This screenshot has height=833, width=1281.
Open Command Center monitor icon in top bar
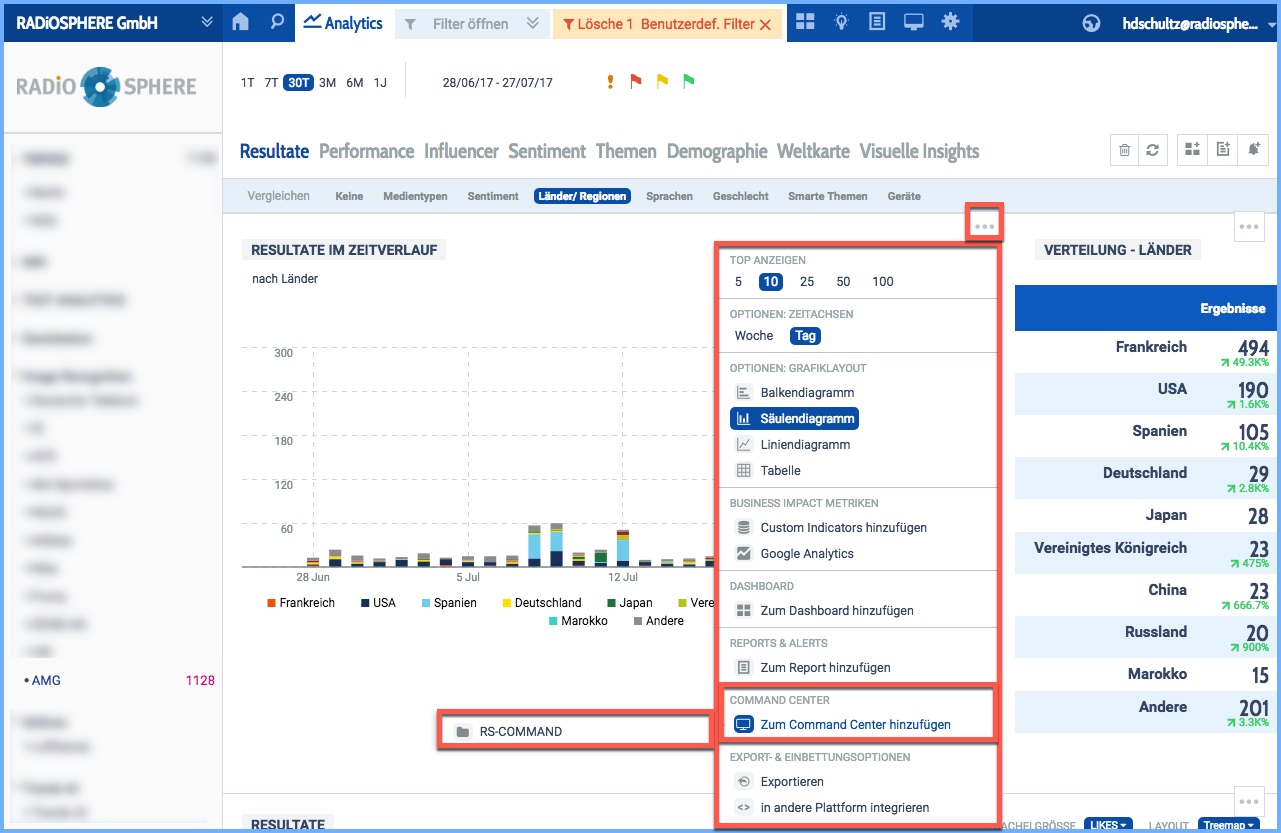pos(913,21)
